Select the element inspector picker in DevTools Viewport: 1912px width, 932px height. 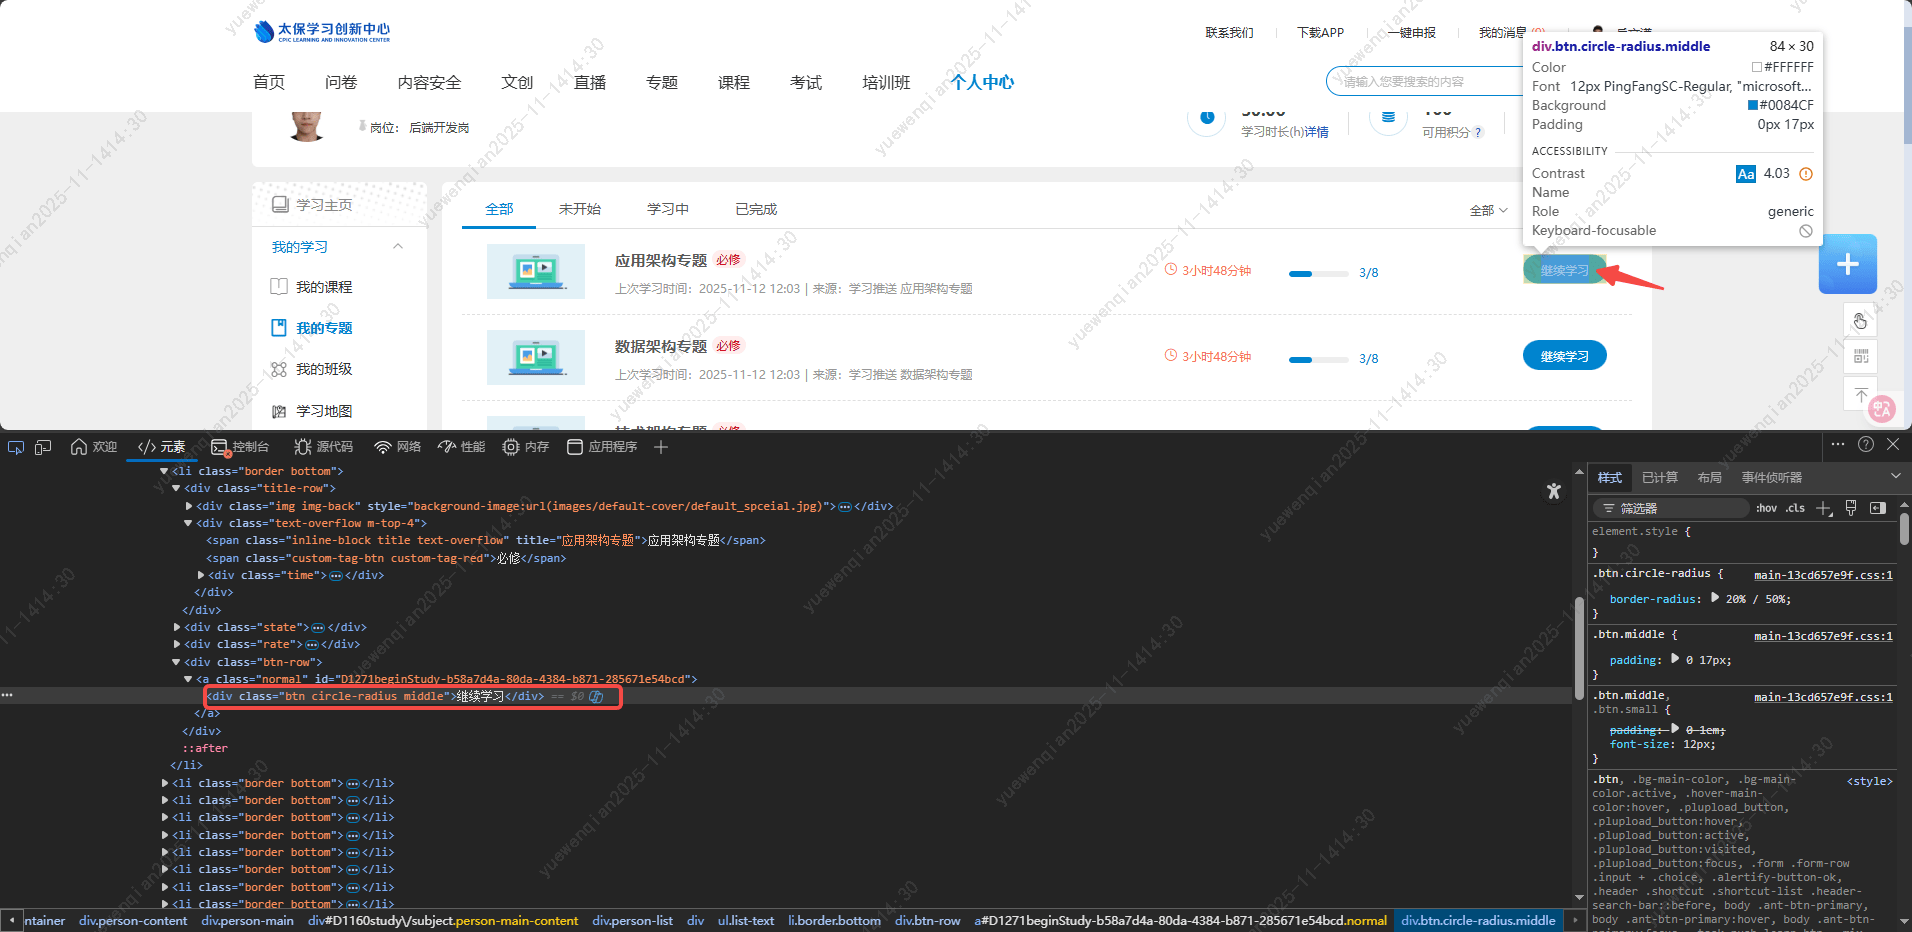(x=15, y=447)
